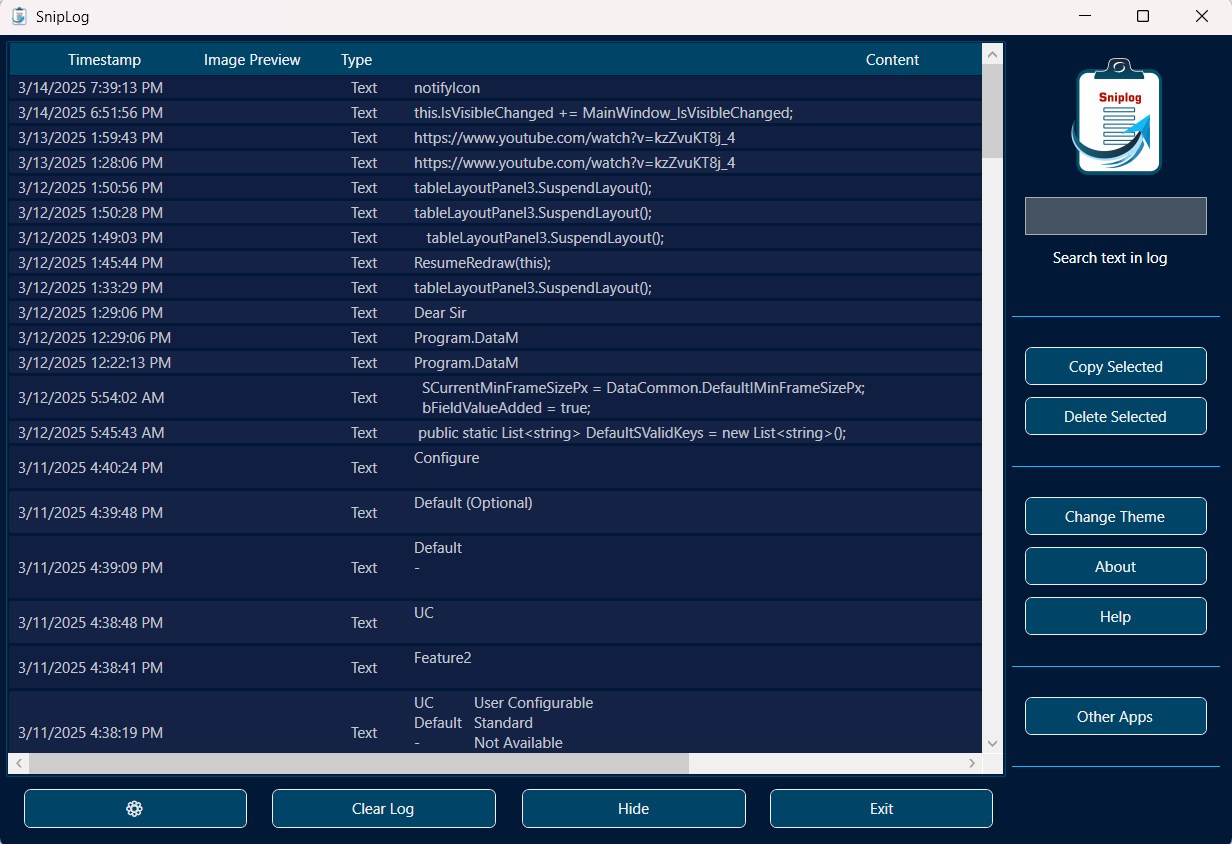1232x844 pixels.
Task: Select the UC entry at 4:38:48 PM
Action: pos(496,623)
